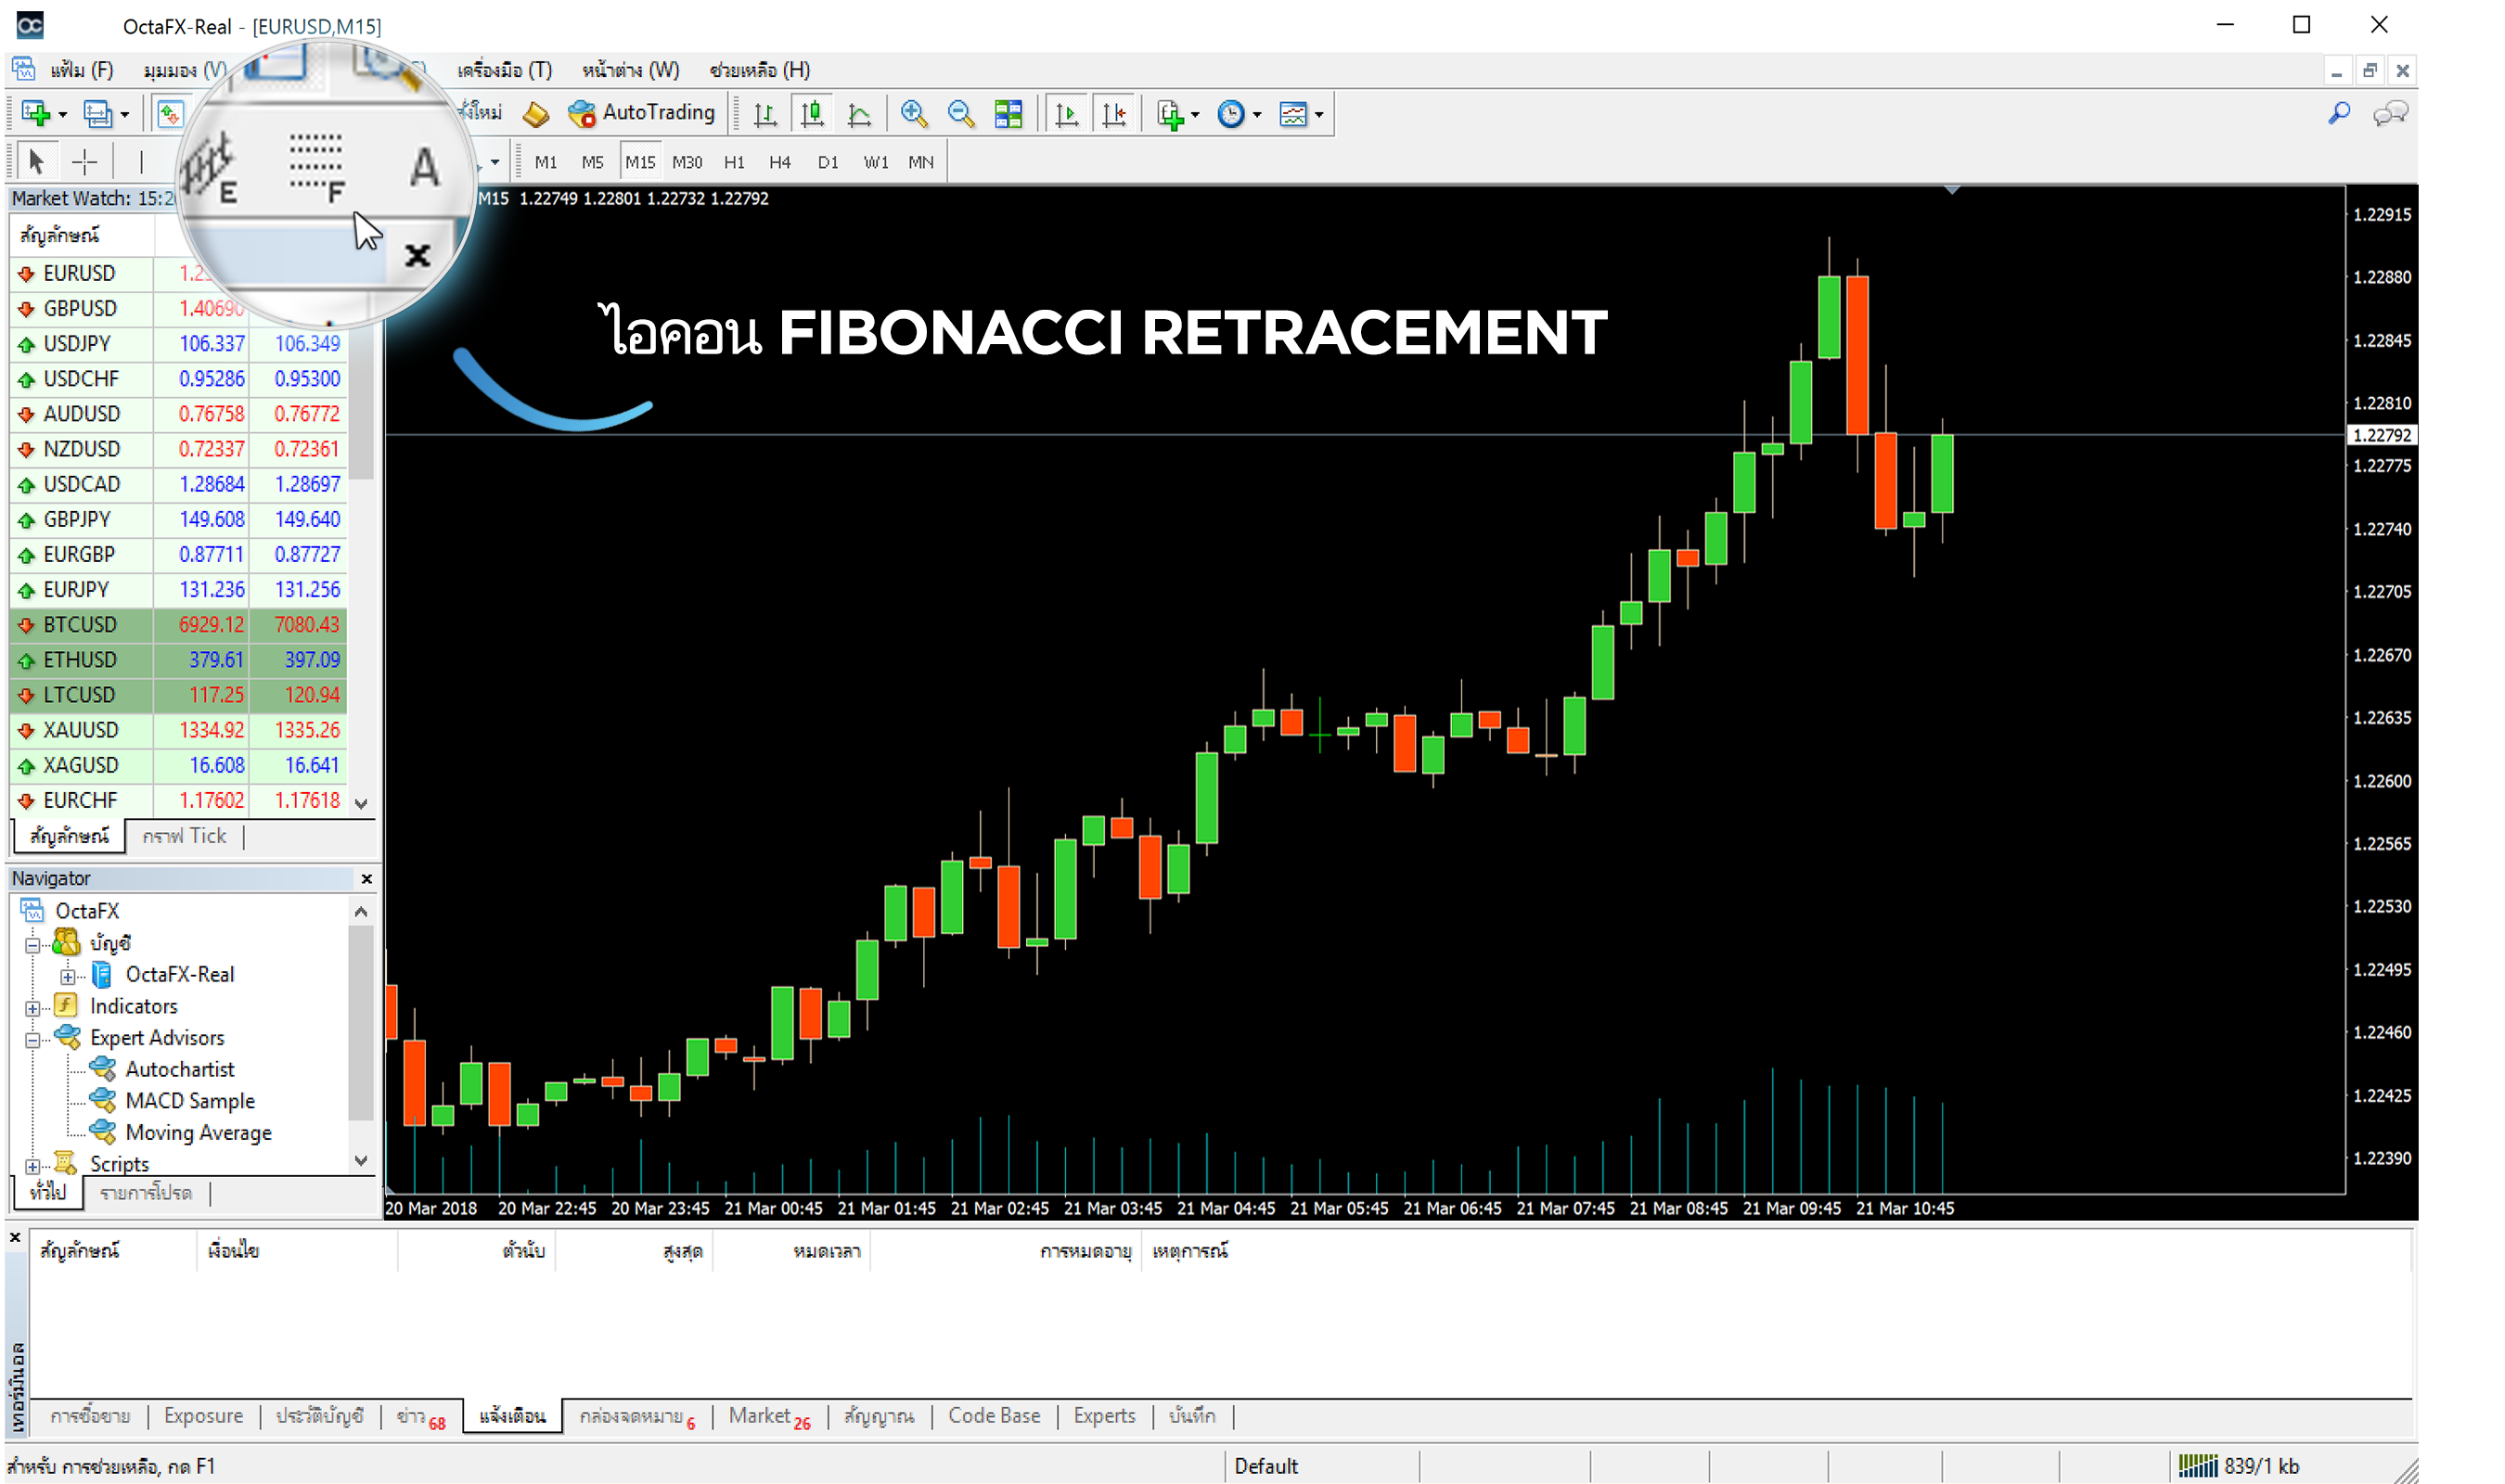Restore the EURUSD chart child window

2369,70
